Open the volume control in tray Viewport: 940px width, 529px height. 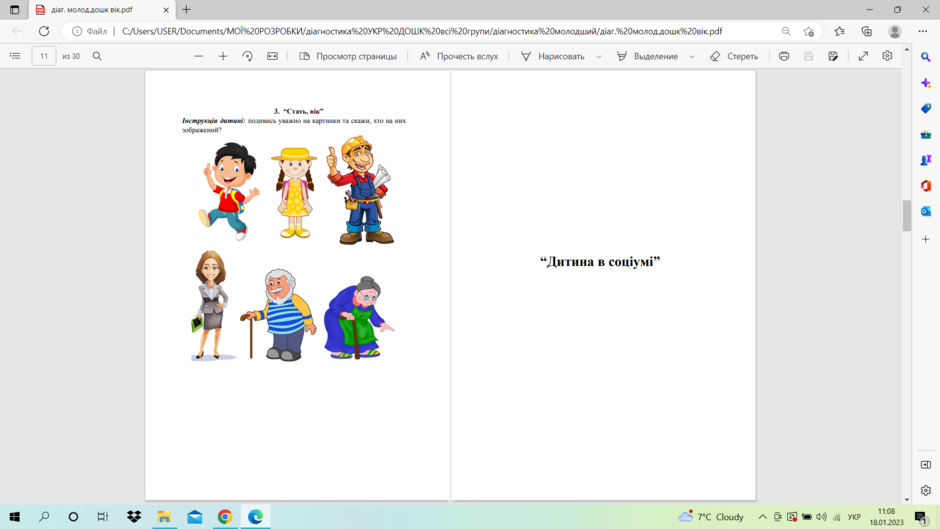click(821, 516)
